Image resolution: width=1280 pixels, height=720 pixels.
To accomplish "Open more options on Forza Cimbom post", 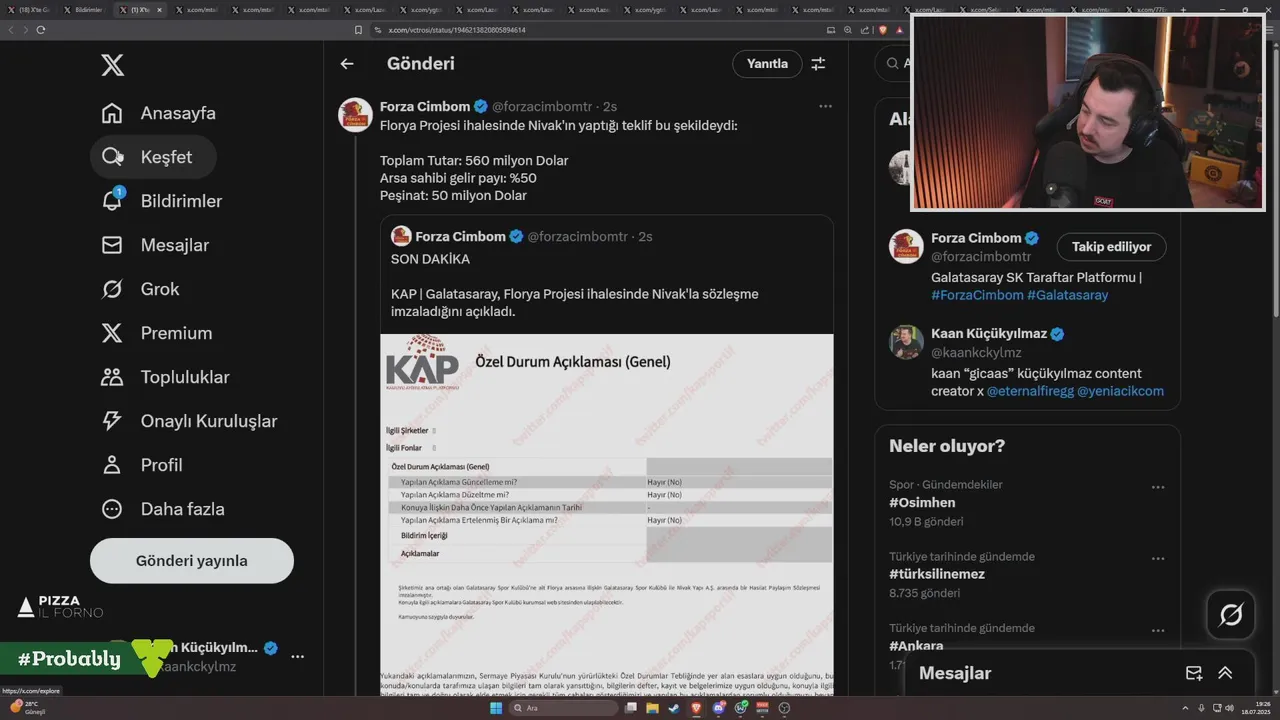I will click(825, 106).
